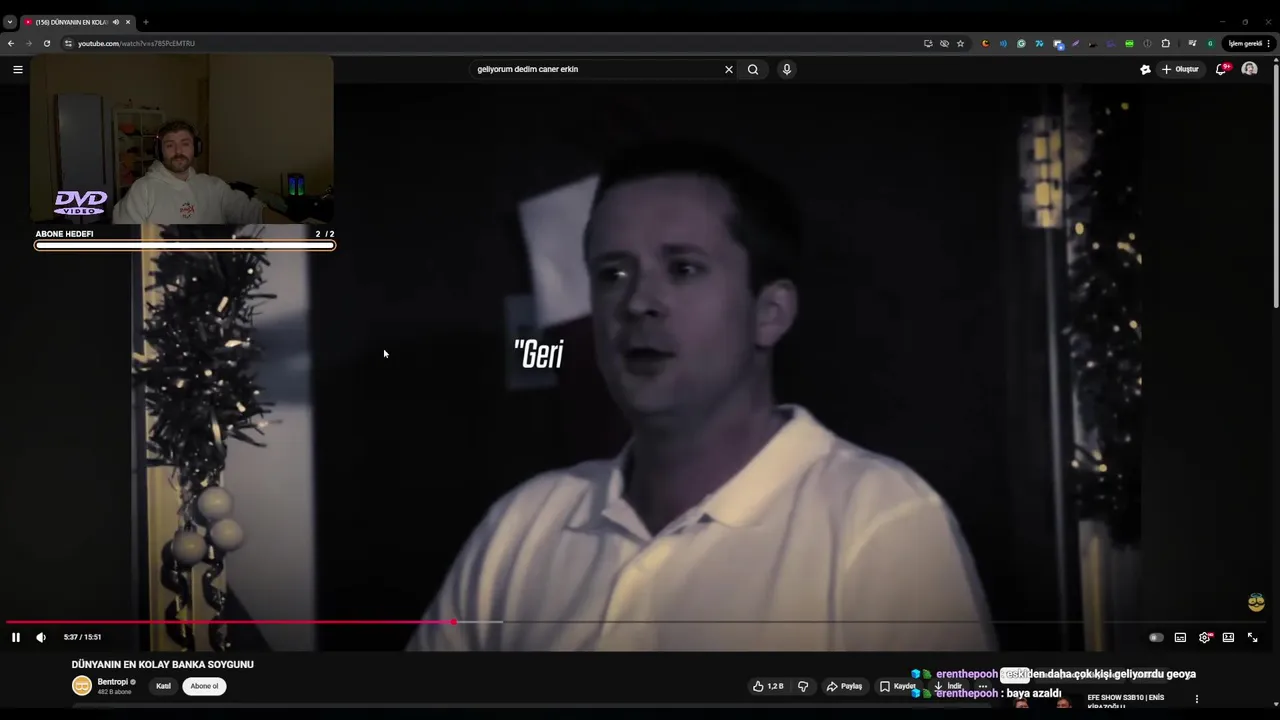Click the 5:37 / 15:51 time display
The width and height of the screenshot is (1280, 720).
82,637
